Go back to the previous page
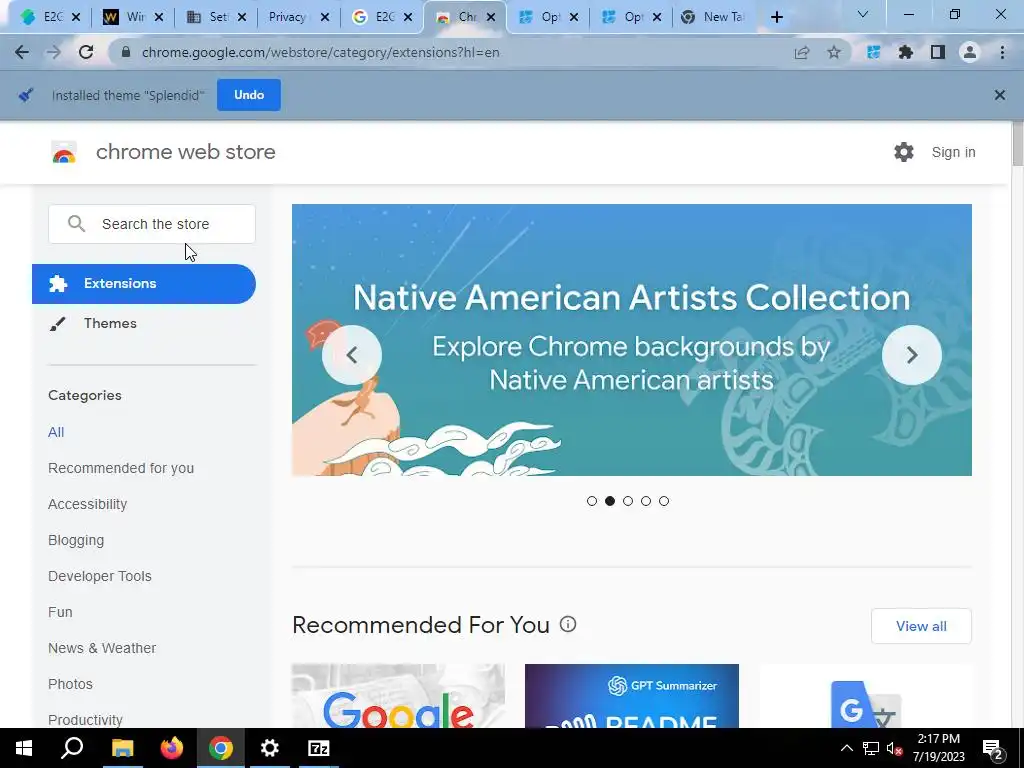 (x=22, y=52)
